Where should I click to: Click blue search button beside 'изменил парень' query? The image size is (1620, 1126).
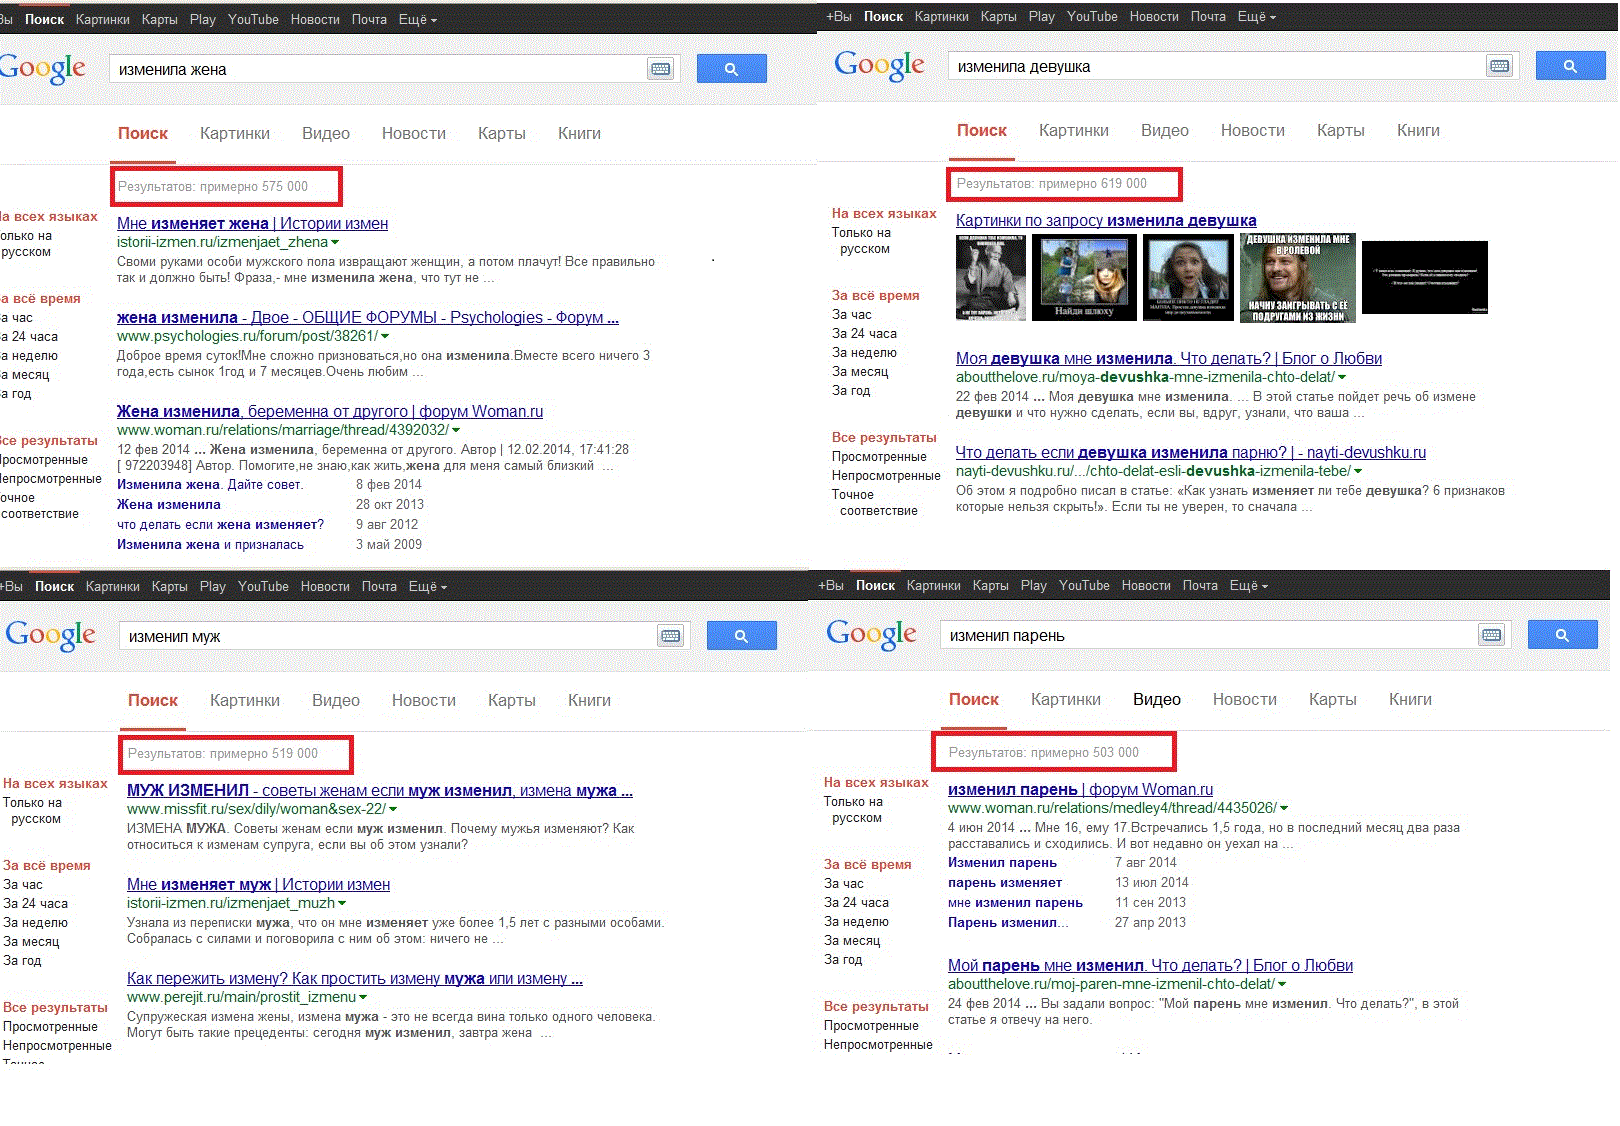tap(1562, 635)
